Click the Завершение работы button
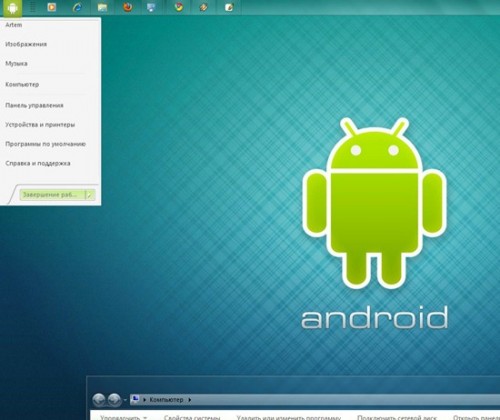 tap(52, 195)
